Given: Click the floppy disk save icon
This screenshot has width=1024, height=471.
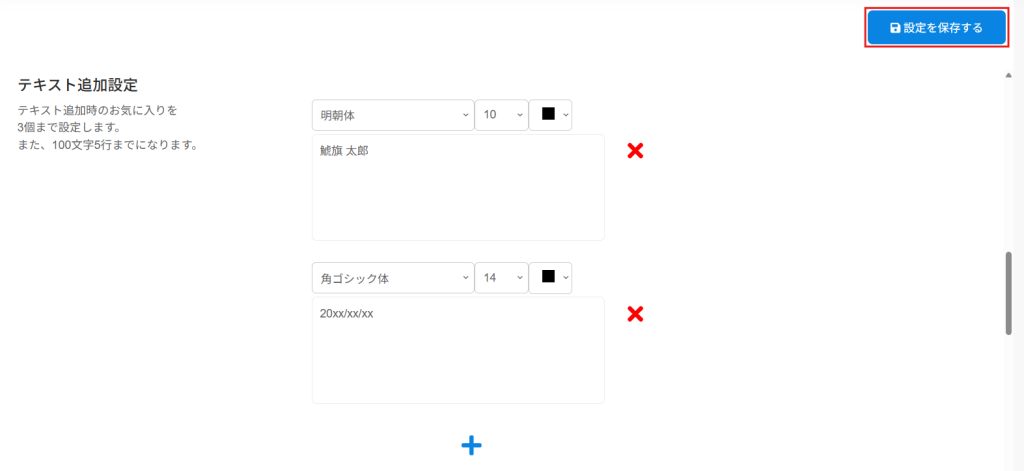Looking at the screenshot, I should 895,28.
